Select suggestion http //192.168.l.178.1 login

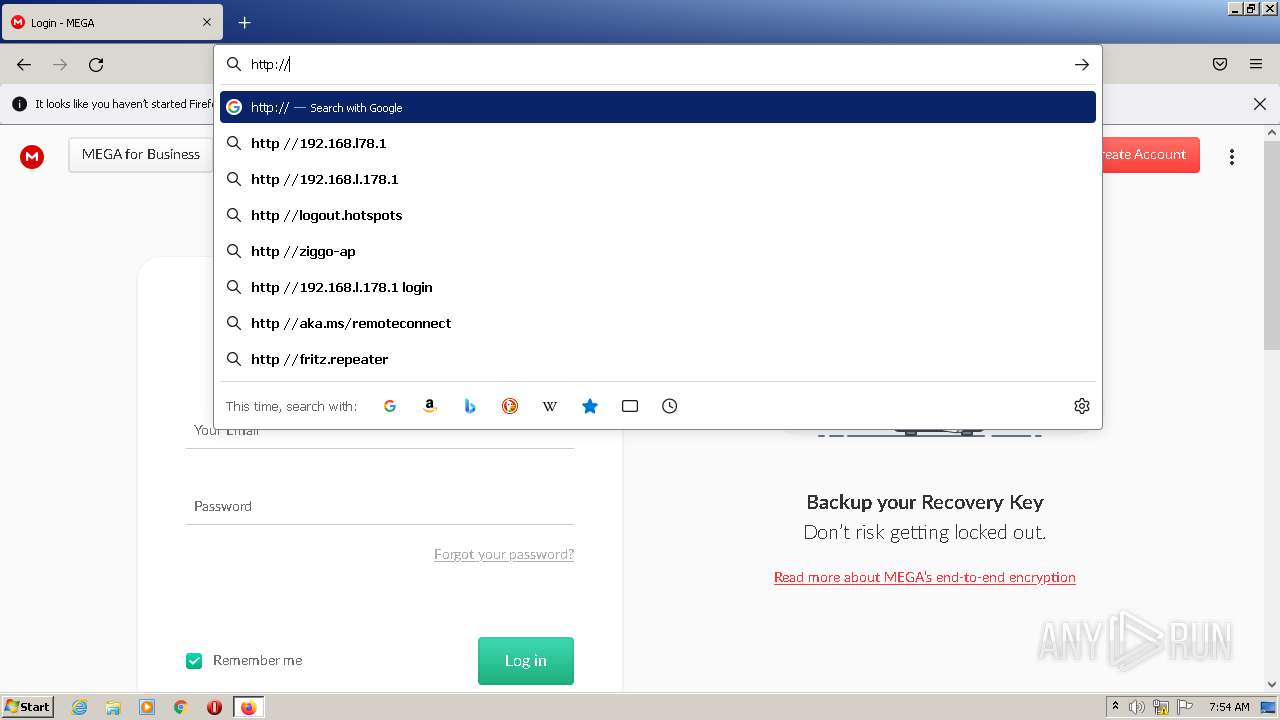658,287
